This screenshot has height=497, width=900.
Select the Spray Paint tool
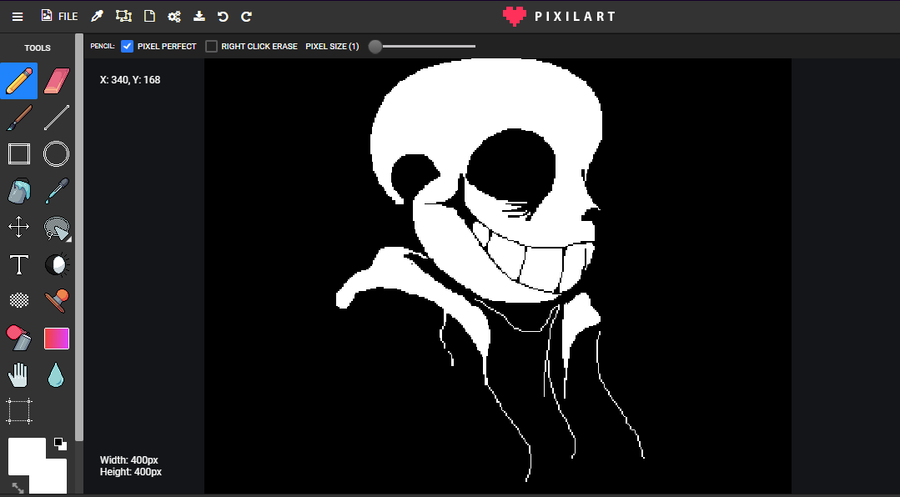tap(19, 337)
